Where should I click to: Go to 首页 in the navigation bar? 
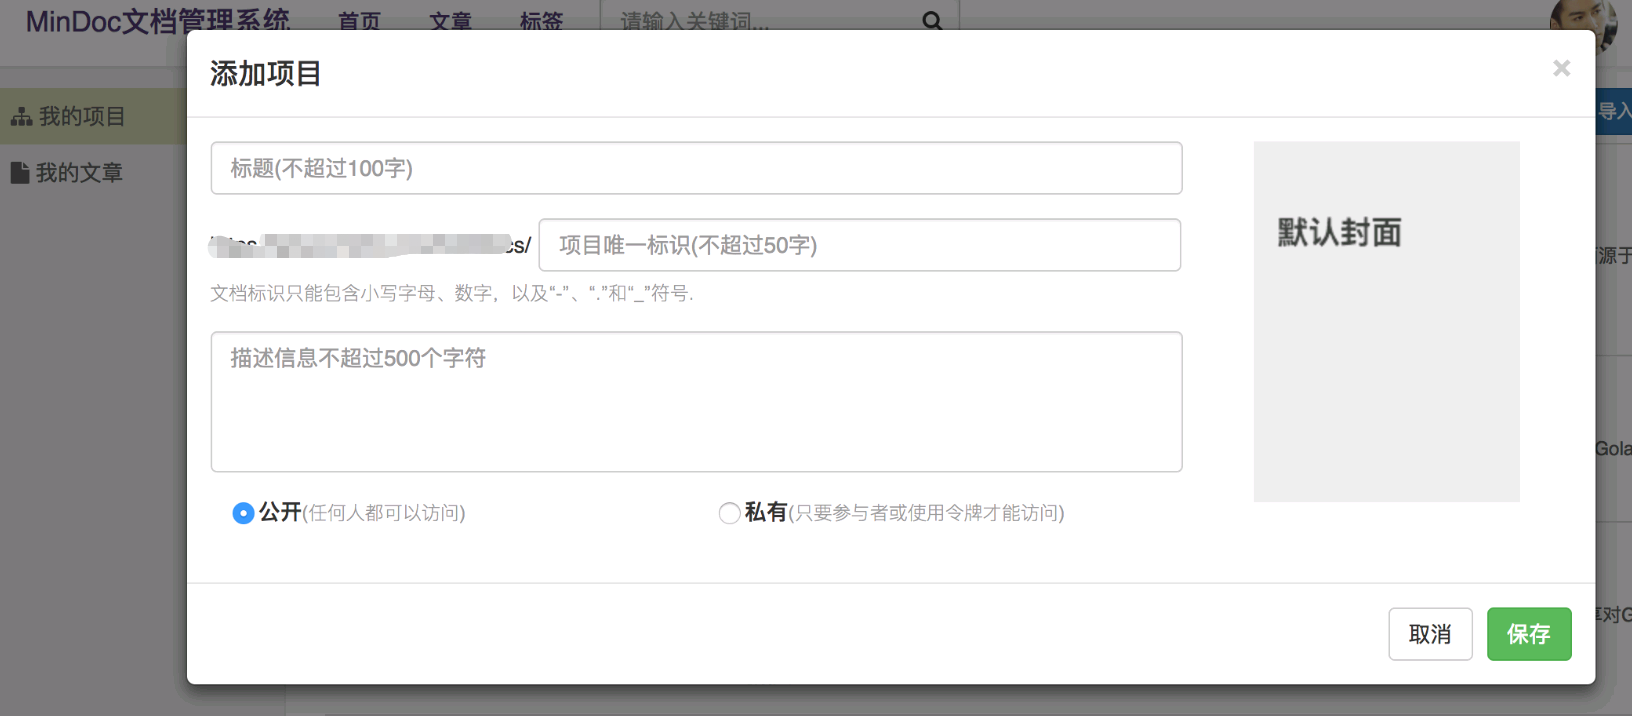(x=359, y=20)
